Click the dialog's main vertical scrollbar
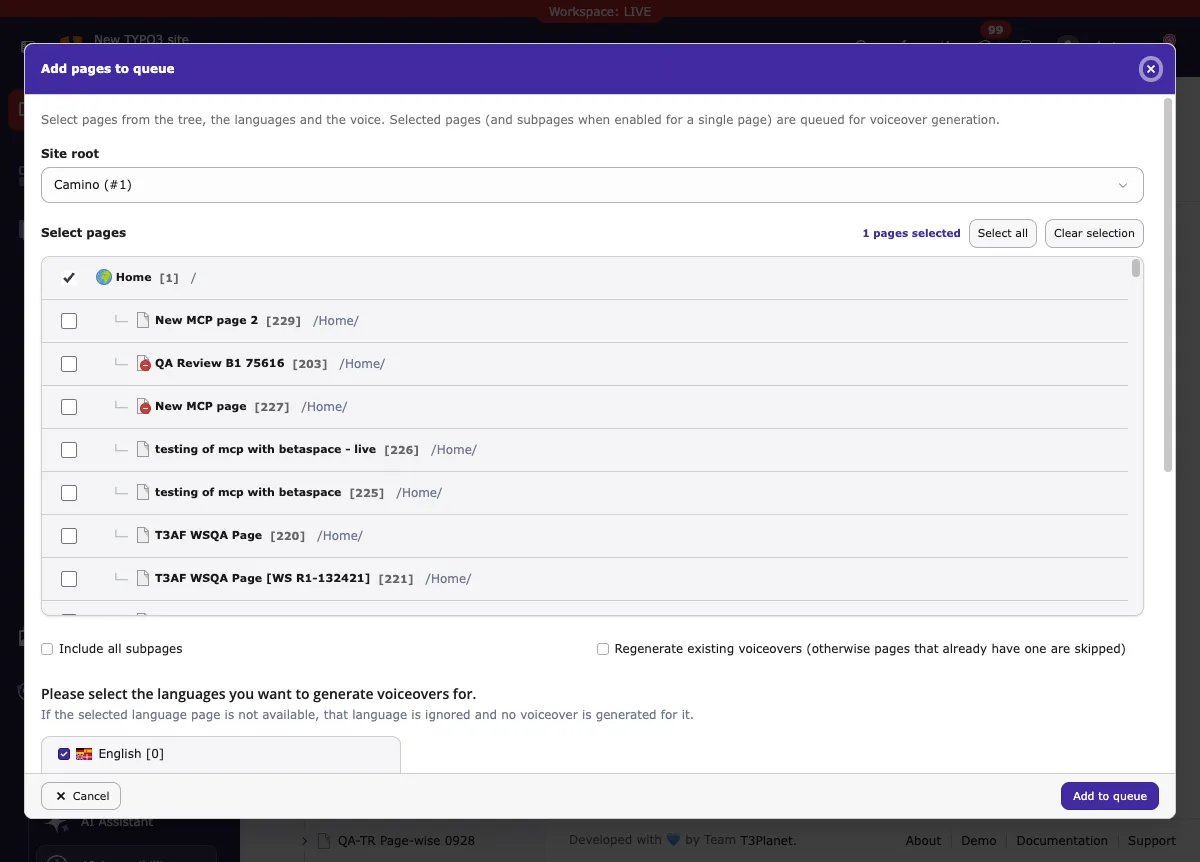The height and width of the screenshot is (862, 1200). click(1167, 285)
